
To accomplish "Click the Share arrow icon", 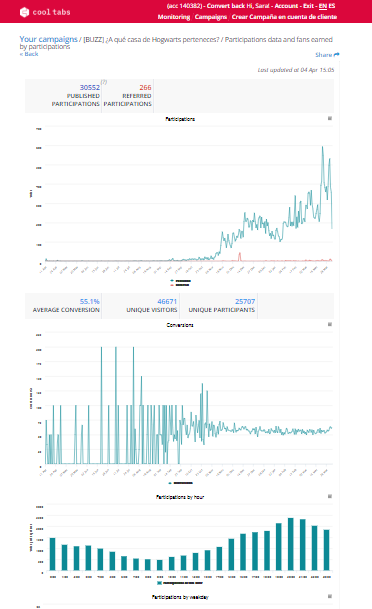I will click(336, 55).
